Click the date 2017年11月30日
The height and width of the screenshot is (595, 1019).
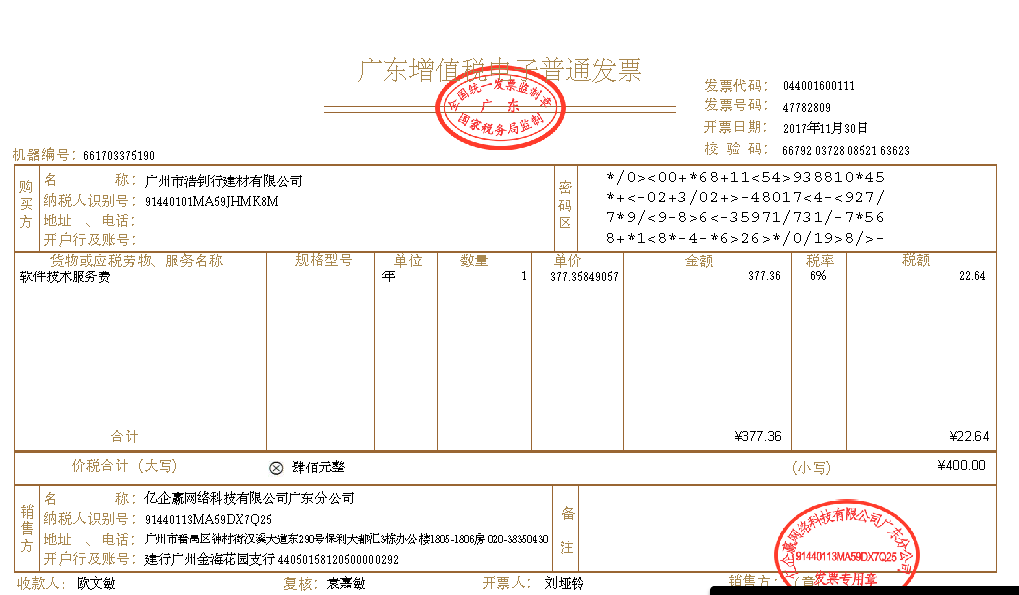[825, 128]
